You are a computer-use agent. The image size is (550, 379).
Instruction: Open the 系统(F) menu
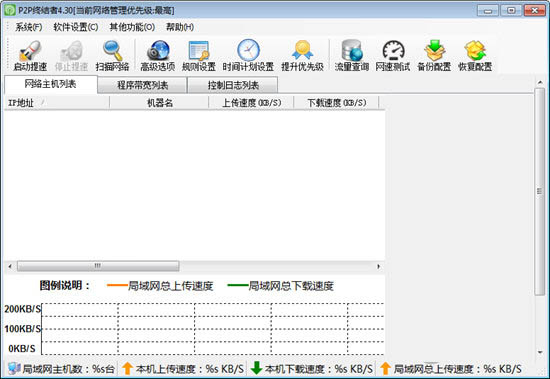(x=28, y=27)
